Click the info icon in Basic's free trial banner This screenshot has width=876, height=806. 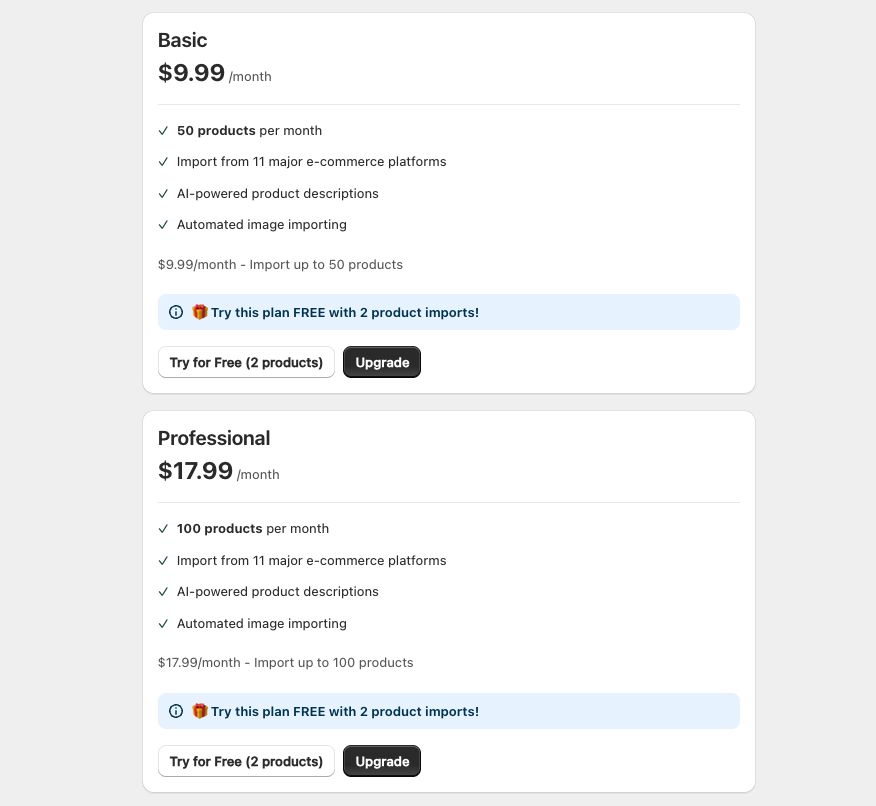pos(175,312)
